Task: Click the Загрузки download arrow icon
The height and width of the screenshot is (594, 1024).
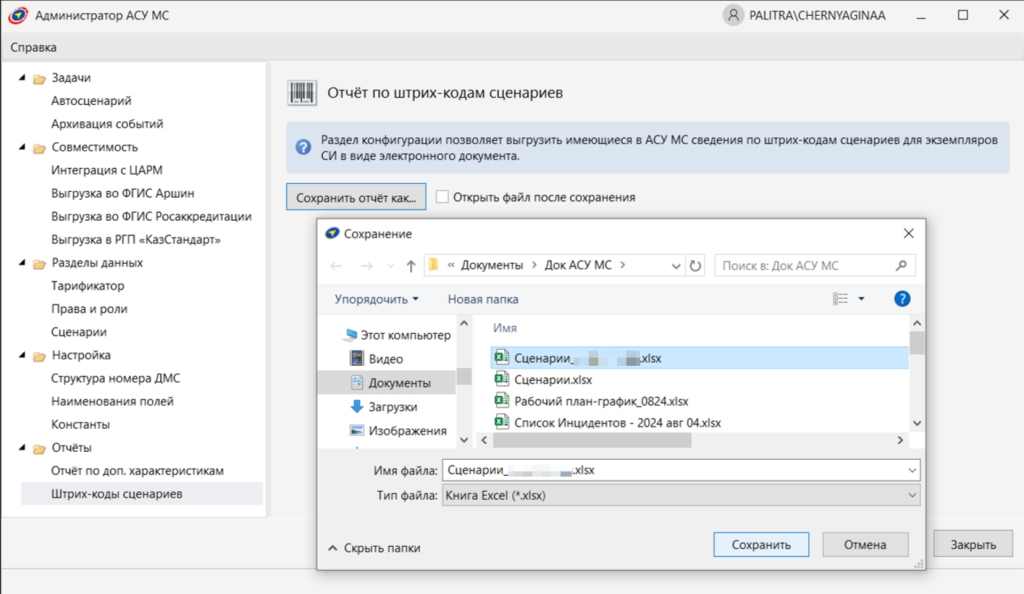Action: [x=357, y=406]
